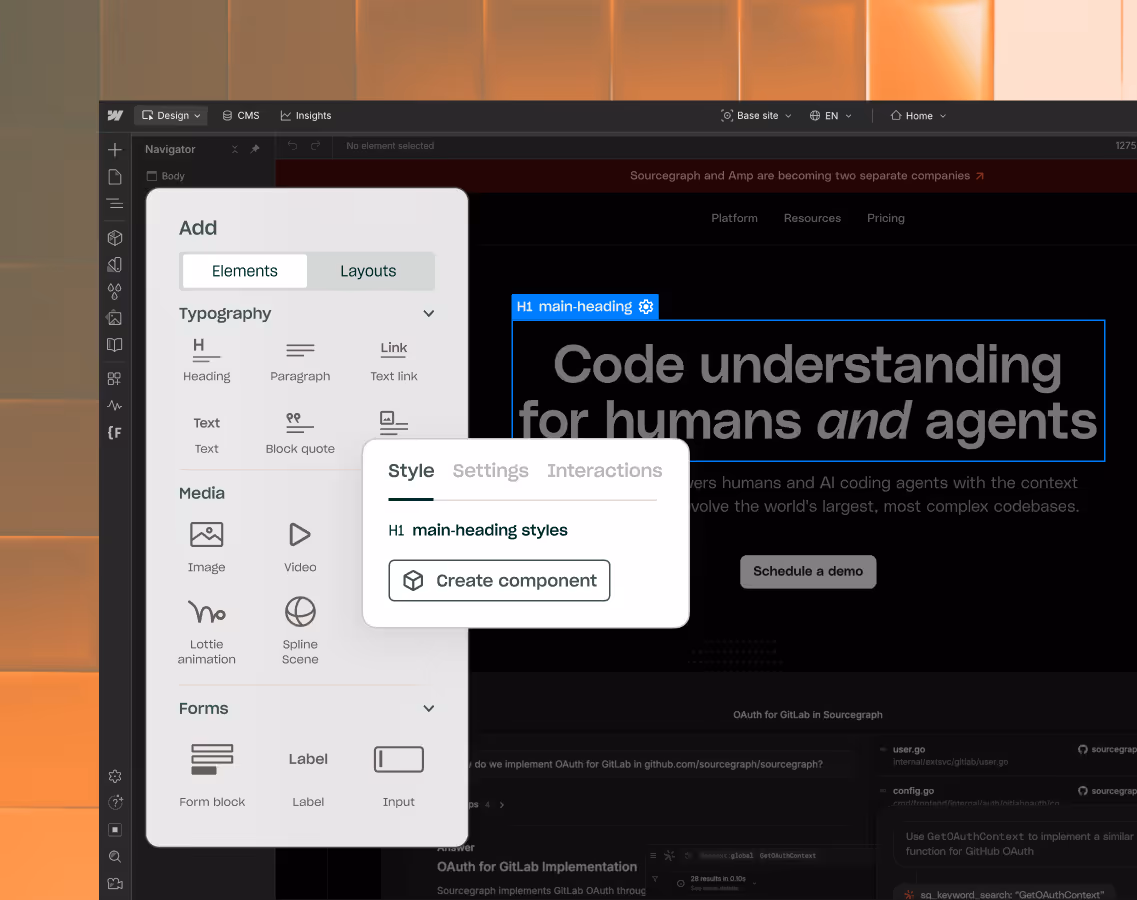Open the activity pulse icon in sidebar

[115, 405]
